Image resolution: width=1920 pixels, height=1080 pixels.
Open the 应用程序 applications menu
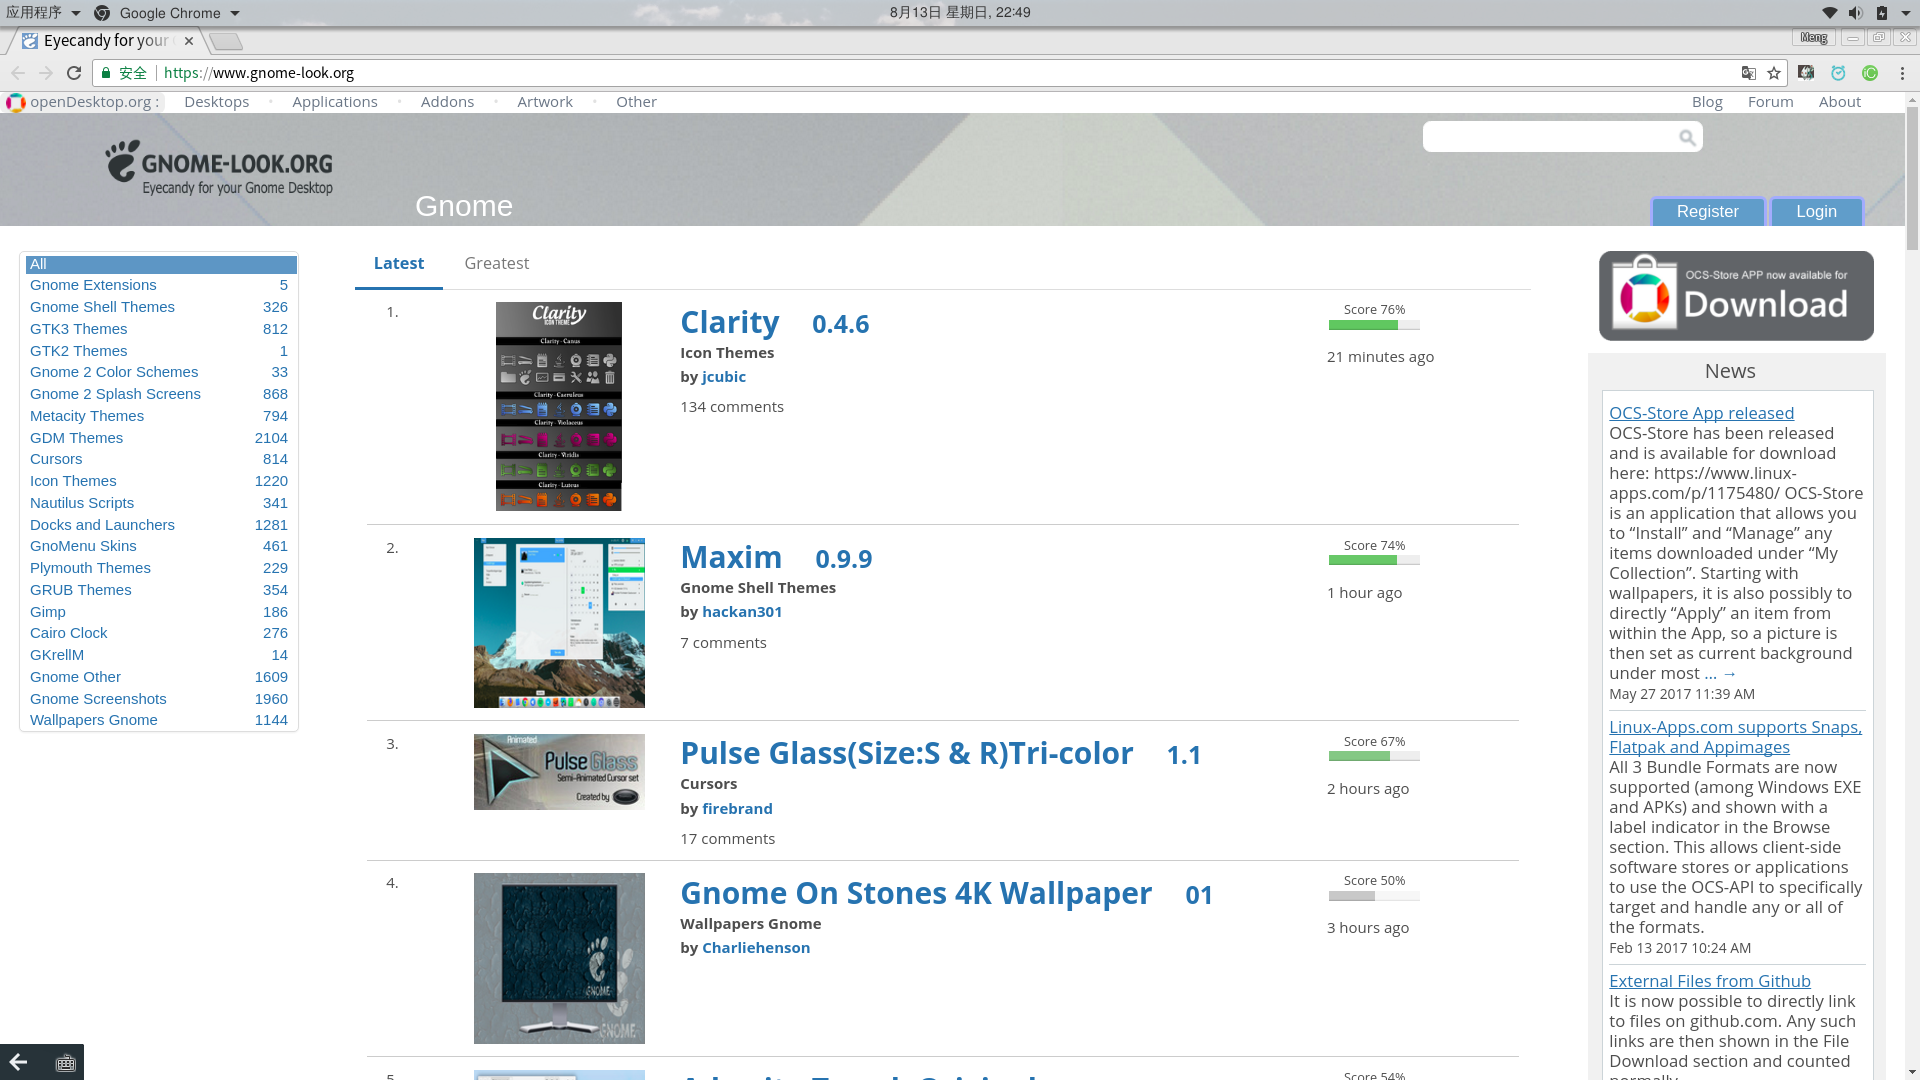42,13
